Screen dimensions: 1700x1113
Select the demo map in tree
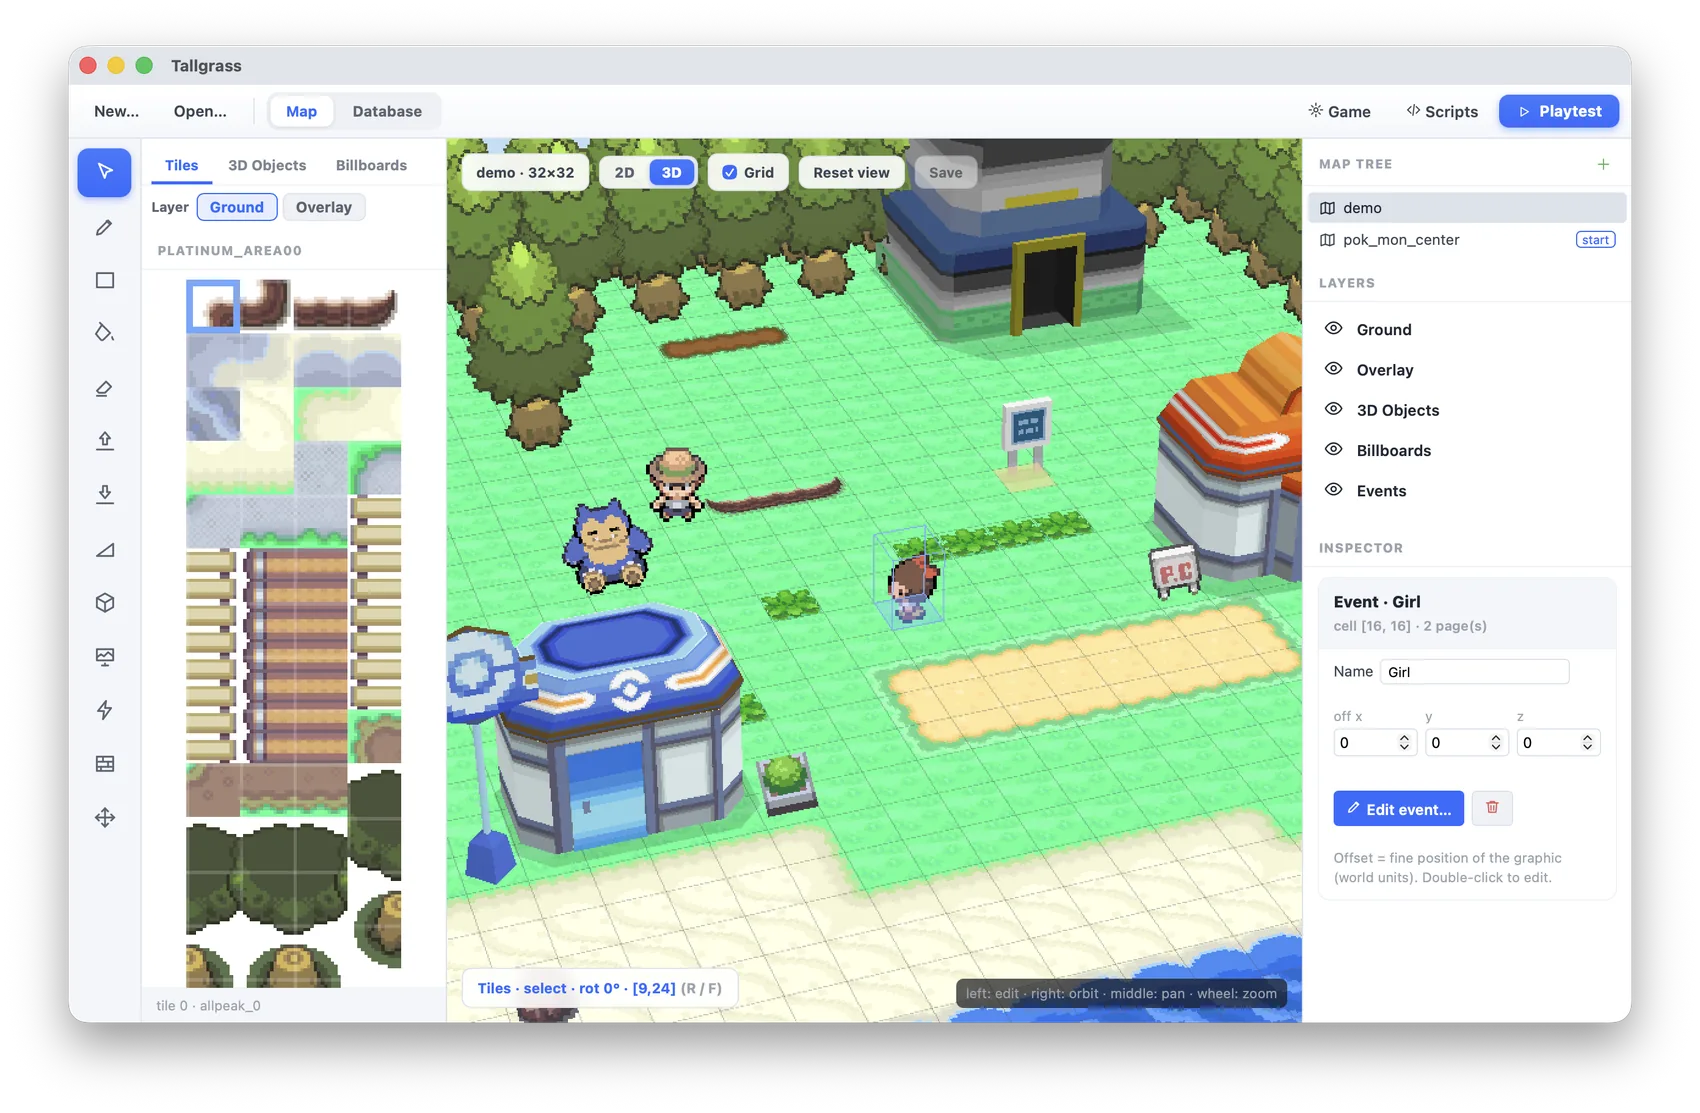tap(1467, 208)
